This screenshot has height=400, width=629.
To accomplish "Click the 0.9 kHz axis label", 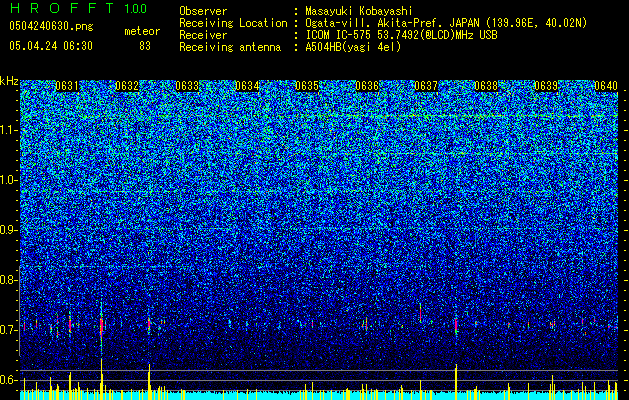I will coord(9,230).
